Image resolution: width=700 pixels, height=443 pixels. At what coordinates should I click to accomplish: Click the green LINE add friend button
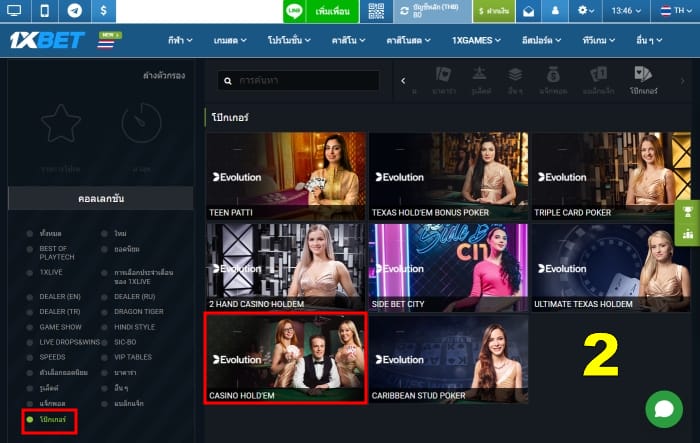(x=321, y=11)
